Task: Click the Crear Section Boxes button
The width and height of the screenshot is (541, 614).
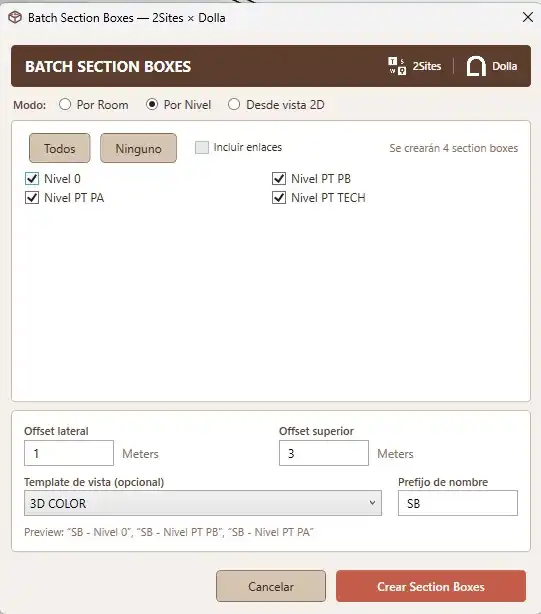Action: point(431,586)
